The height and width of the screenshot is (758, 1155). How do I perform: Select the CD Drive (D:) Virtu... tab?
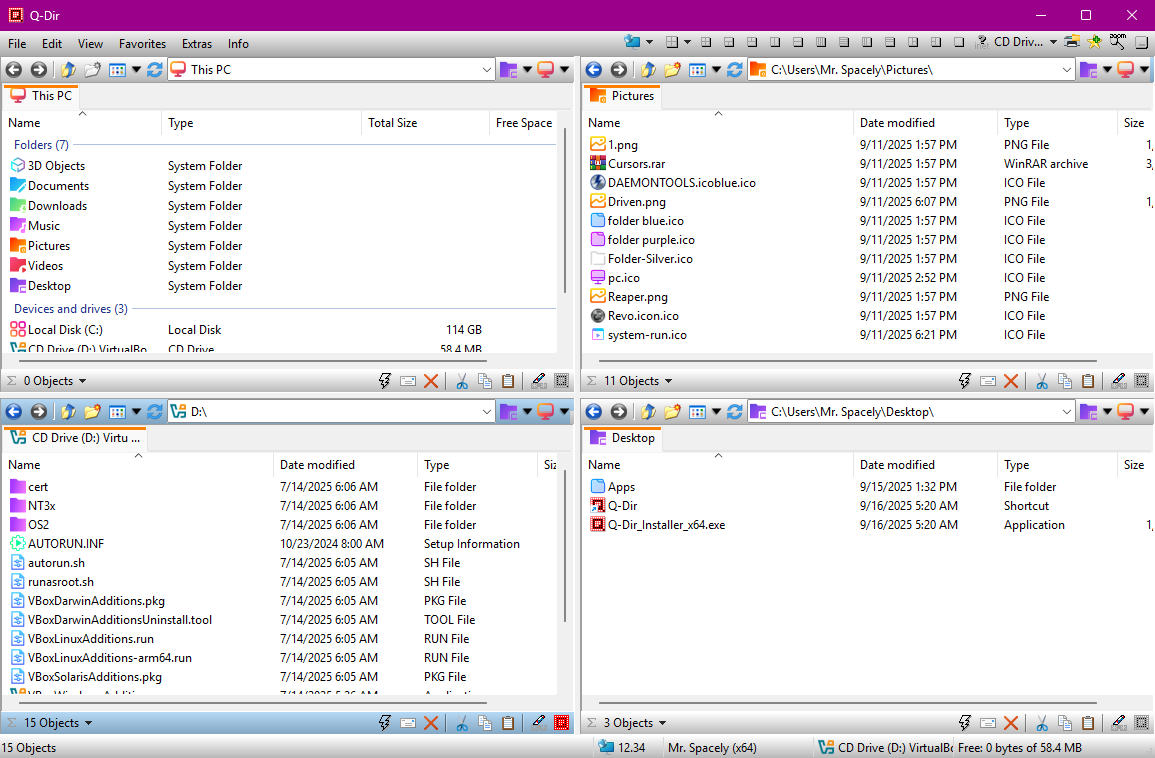[x=75, y=438]
